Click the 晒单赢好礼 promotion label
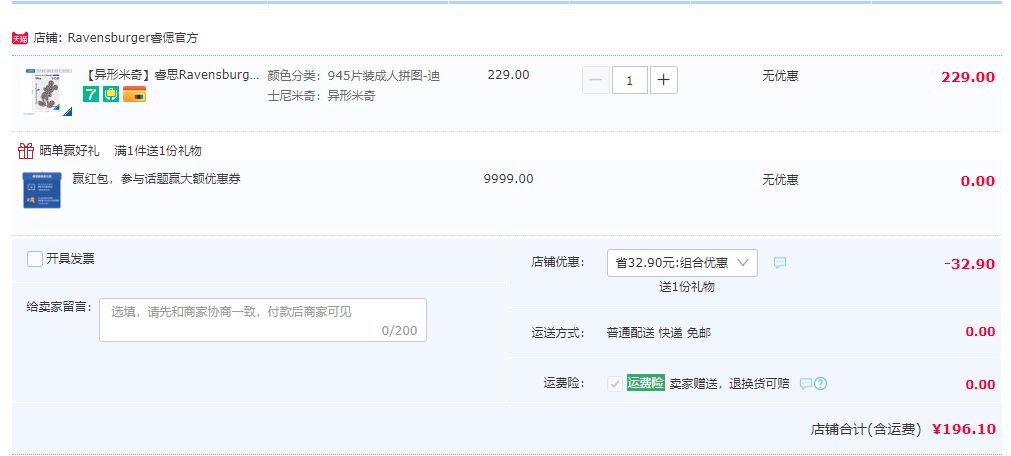1011x456 pixels. [69, 151]
